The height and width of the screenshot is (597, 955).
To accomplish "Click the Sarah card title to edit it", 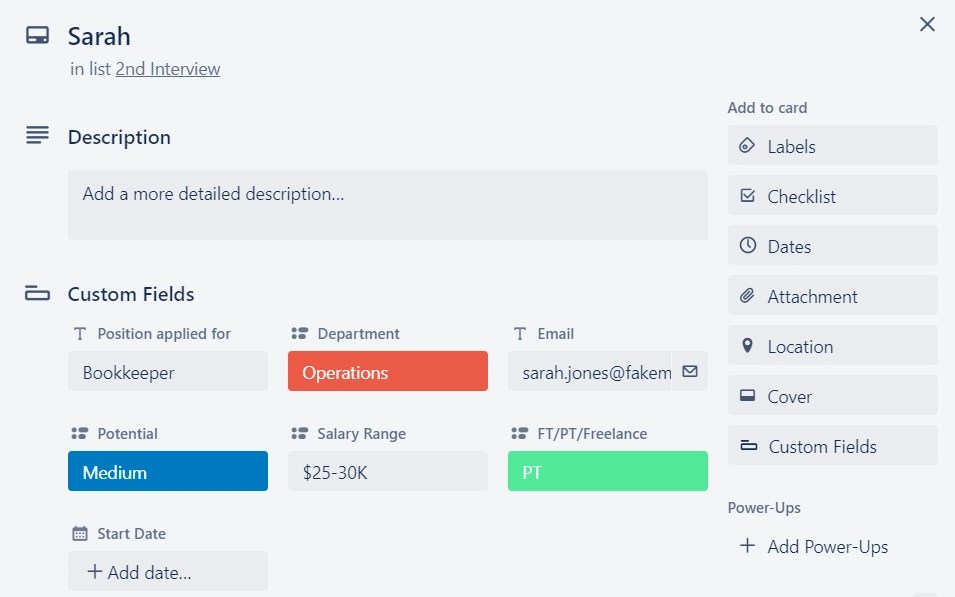I will 99,36.
